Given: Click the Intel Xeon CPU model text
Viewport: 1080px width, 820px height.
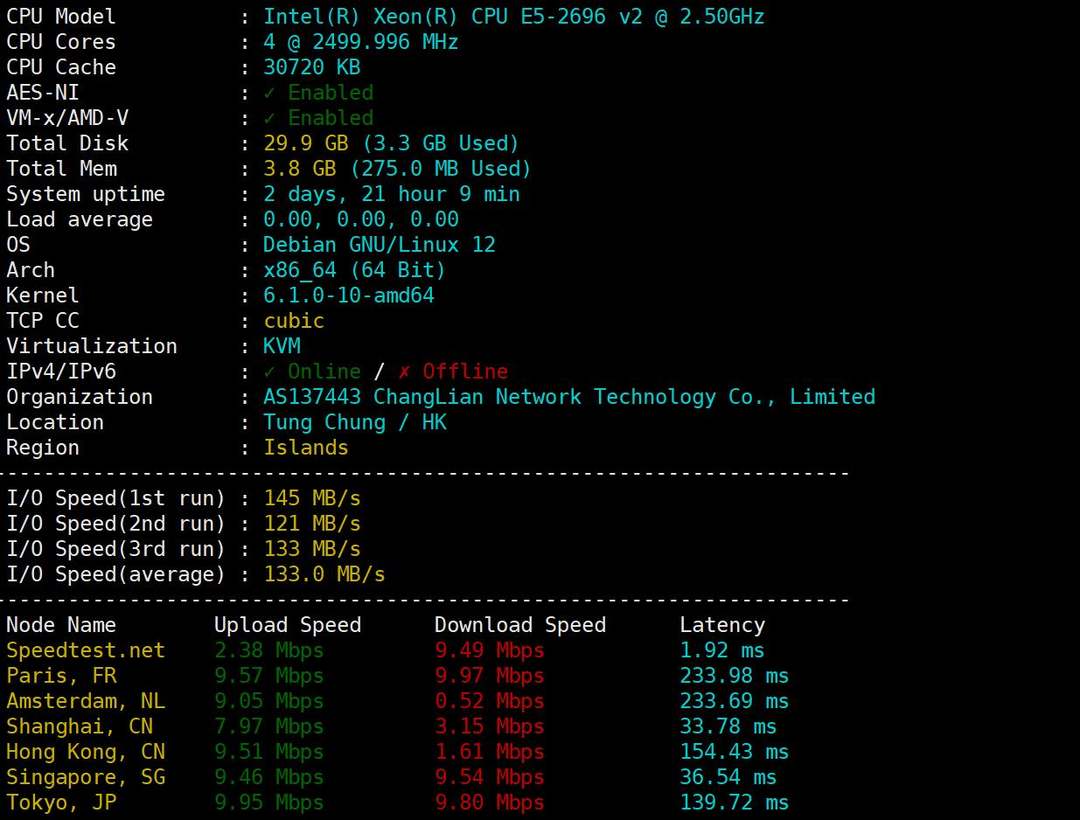Looking at the screenshot, I should [x=514, y=17].
